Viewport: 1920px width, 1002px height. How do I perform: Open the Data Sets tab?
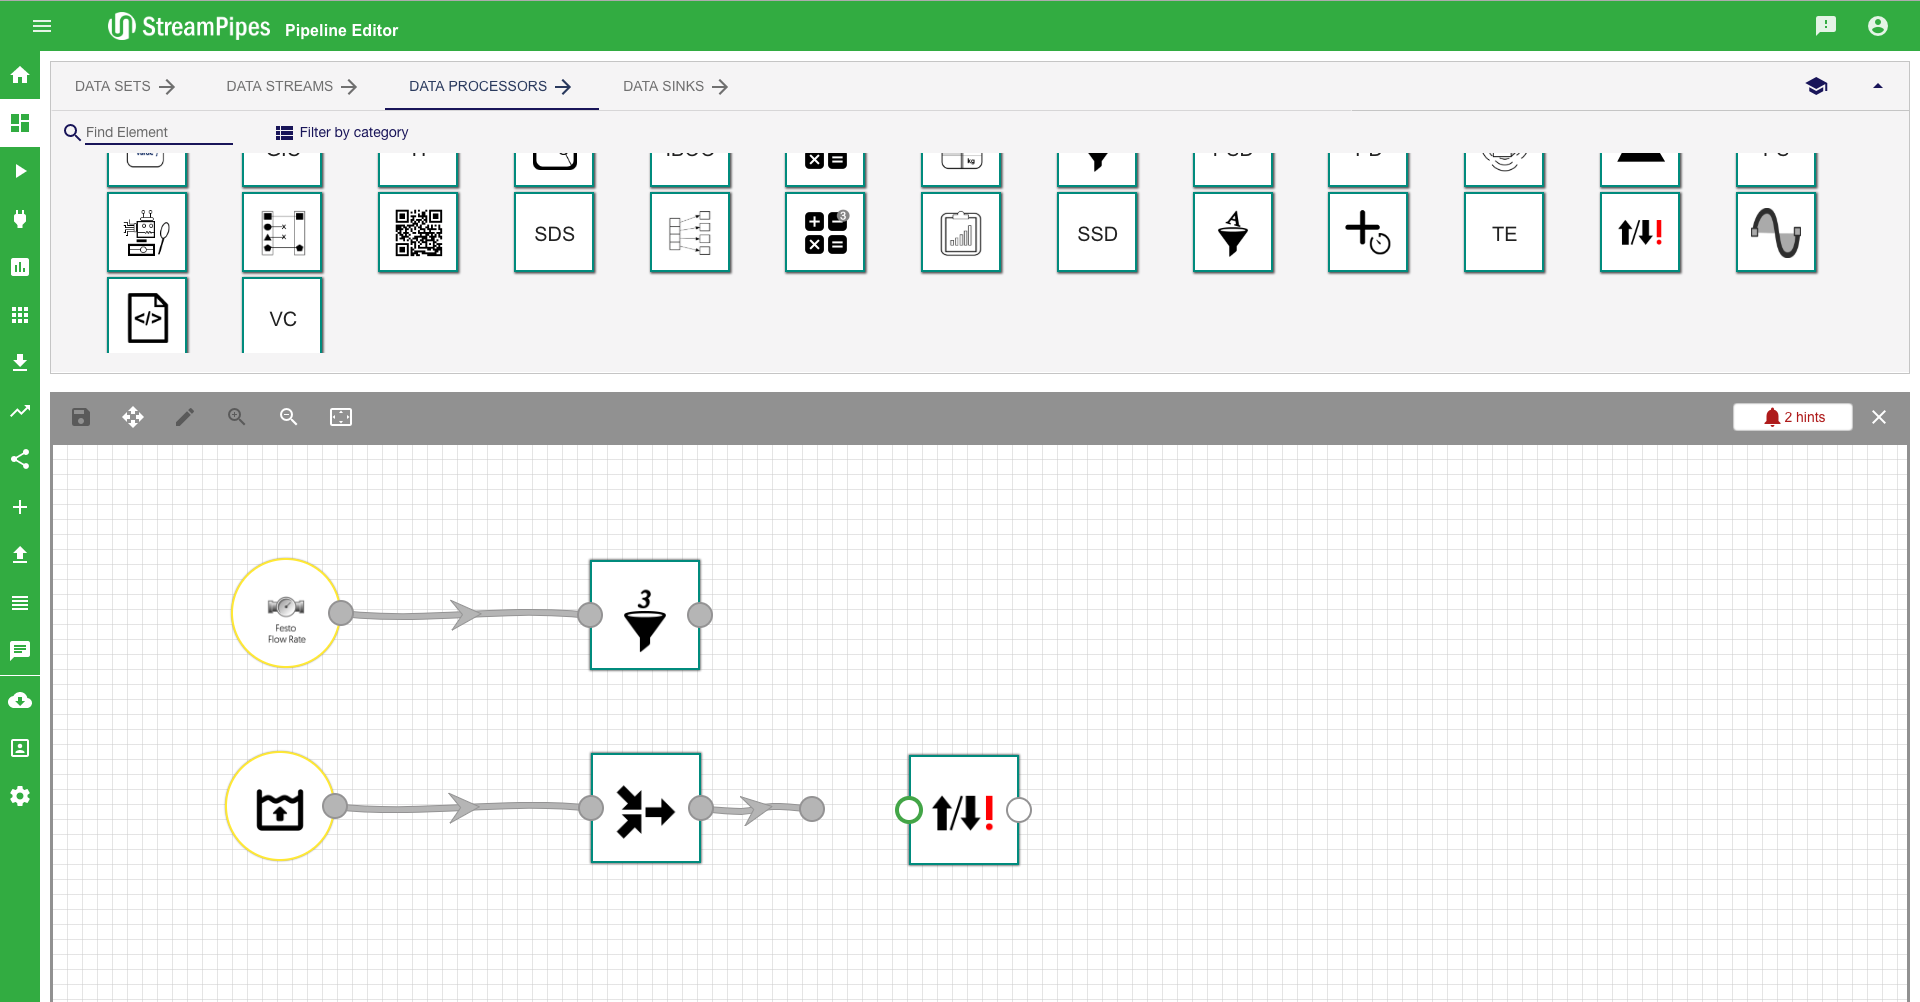click(125, 86)
